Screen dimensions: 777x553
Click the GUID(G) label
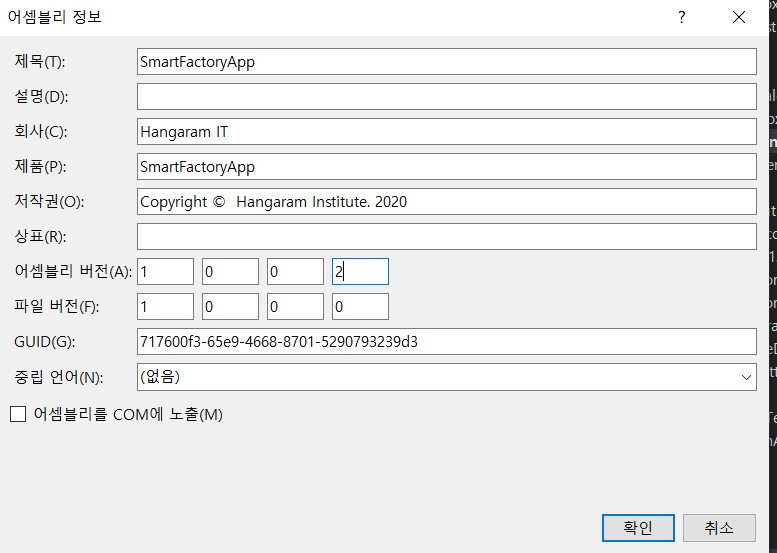(x=45, y=342)
